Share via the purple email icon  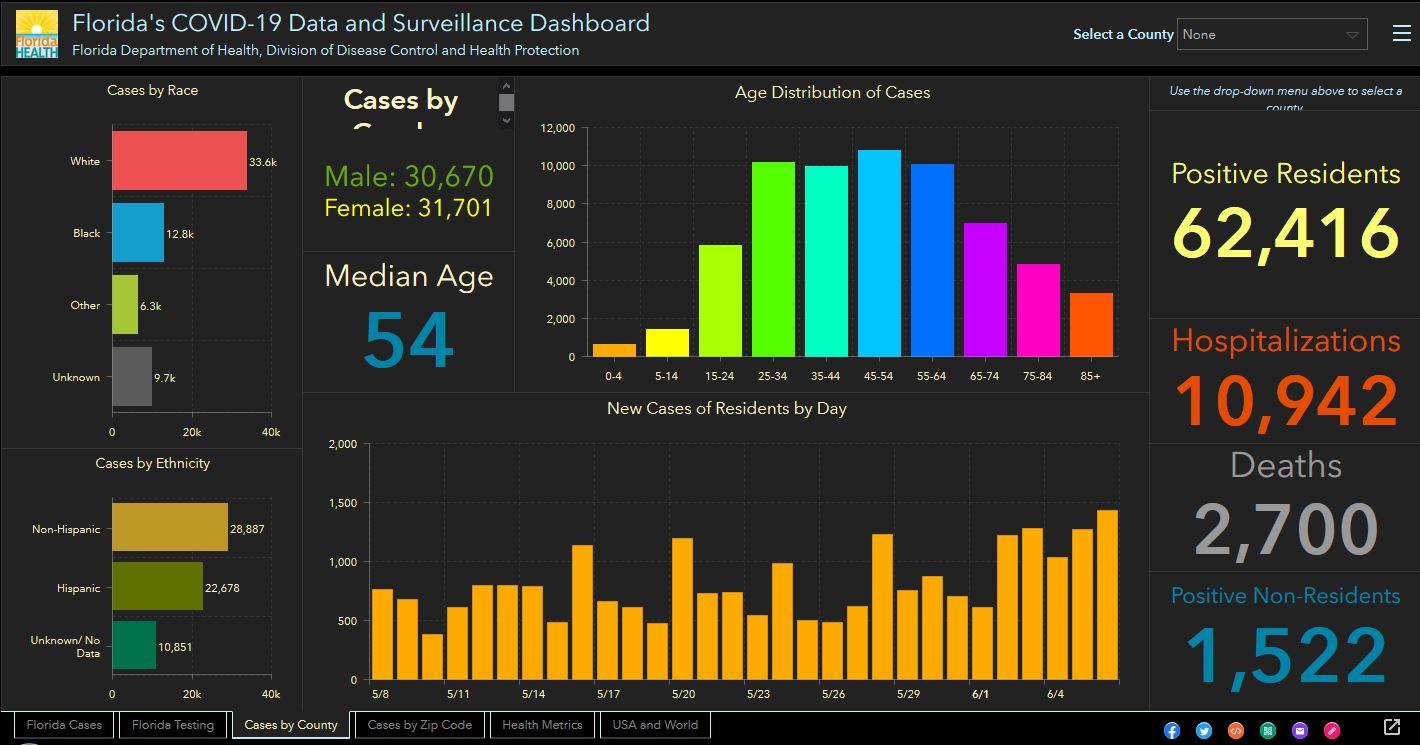pyautogui.click(x=1300, y=730)
